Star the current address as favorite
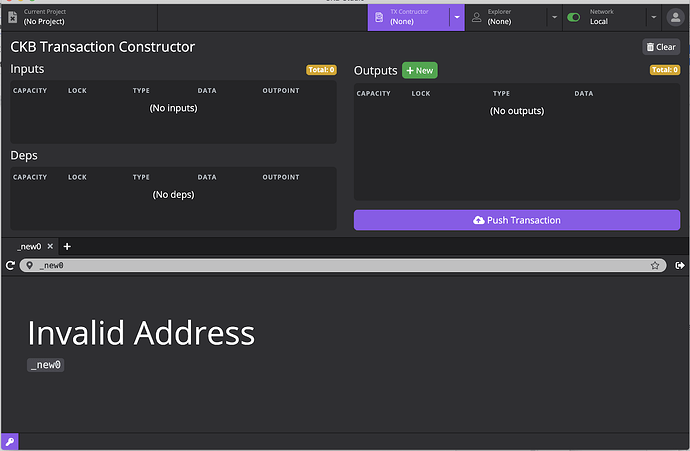The height and width of the screenshot is (451, 690). click(x=655, y=265)
